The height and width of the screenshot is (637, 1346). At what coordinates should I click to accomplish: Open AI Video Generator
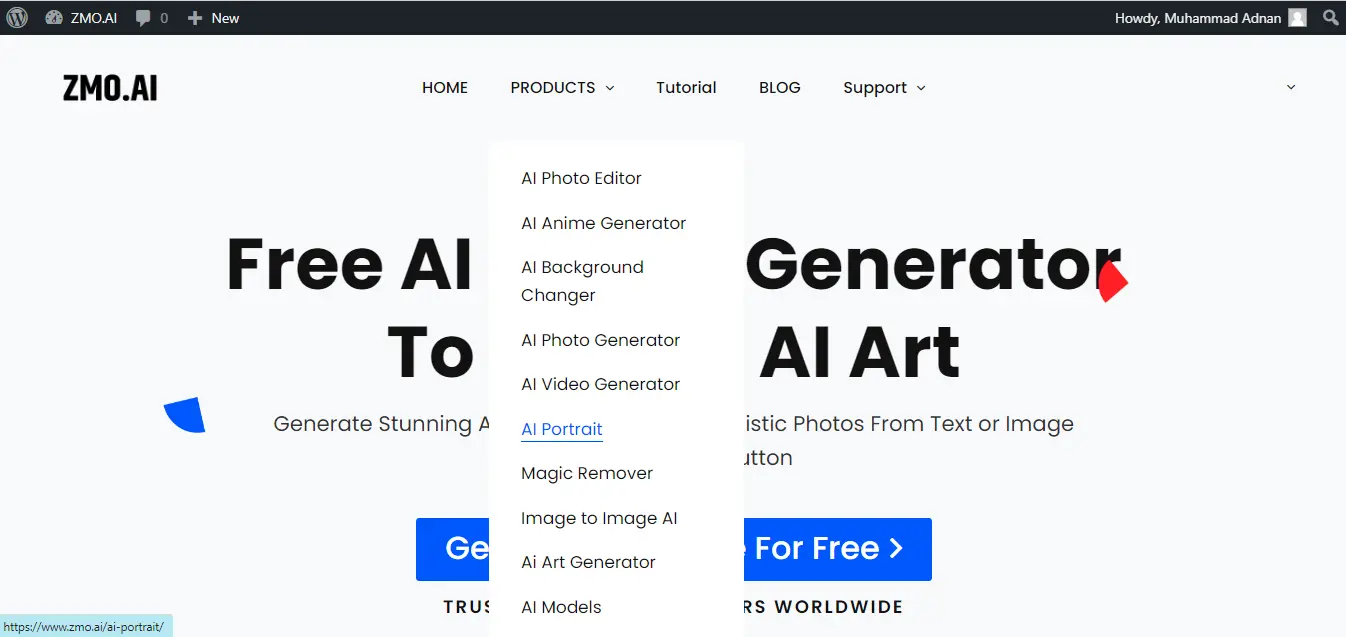point(600,384)
